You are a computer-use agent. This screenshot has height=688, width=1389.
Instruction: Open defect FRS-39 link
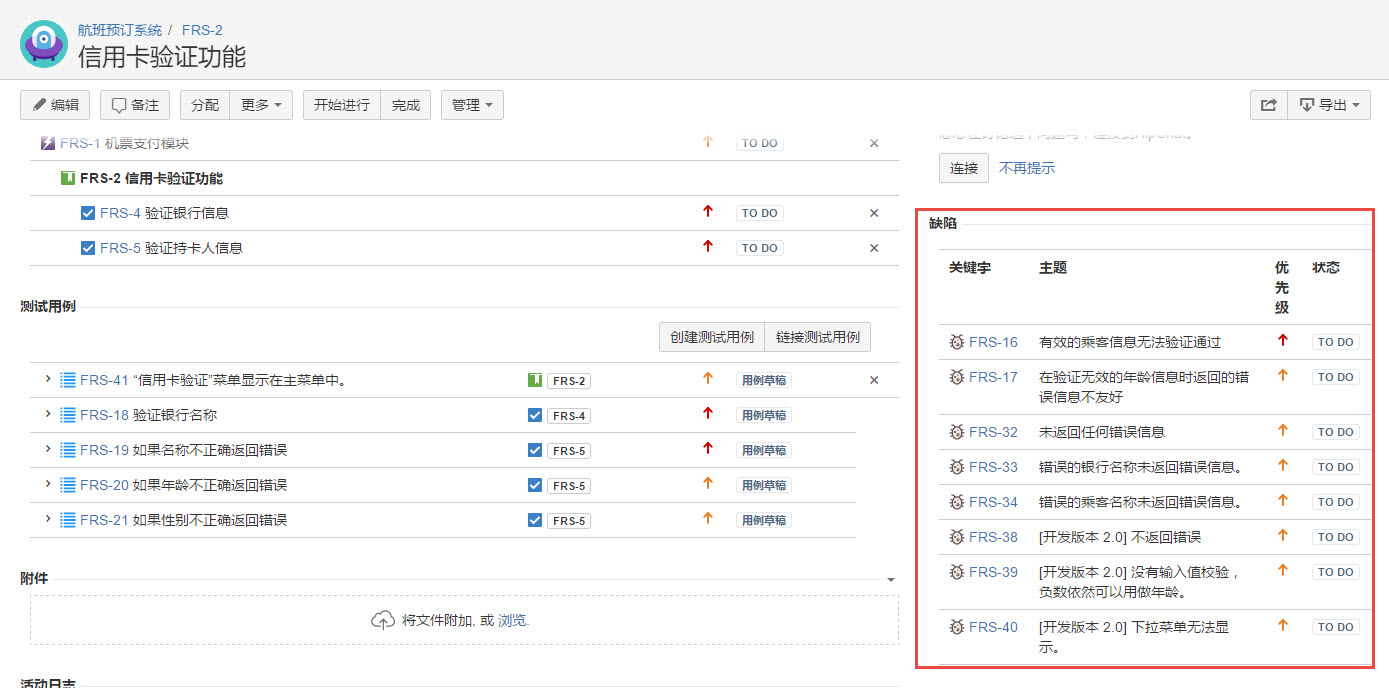pos(993,572)
